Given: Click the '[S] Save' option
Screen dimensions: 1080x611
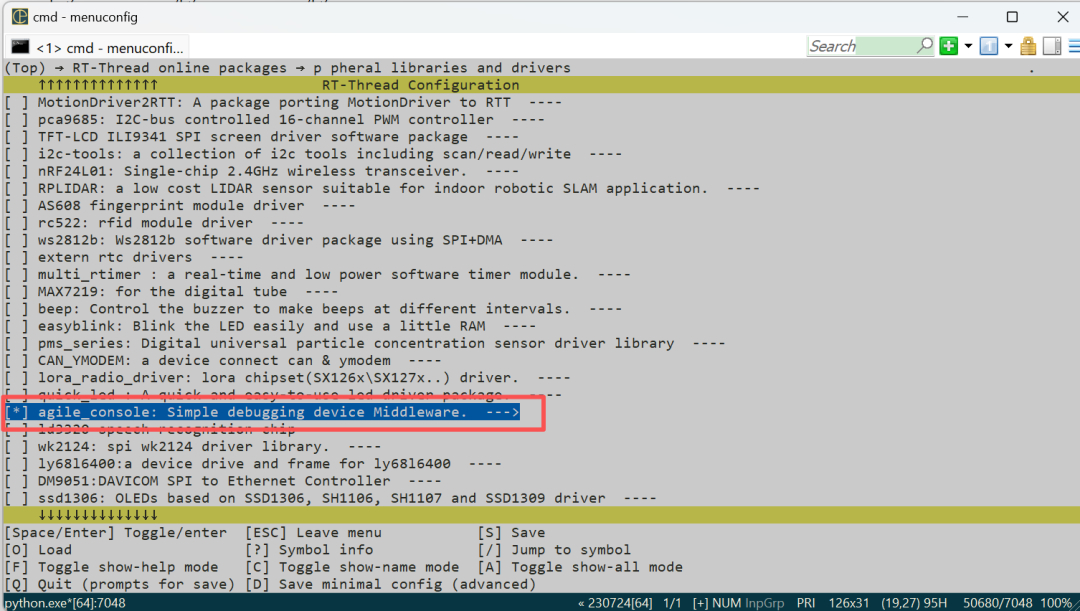Looking at the screenshot, I should click(x=511, y=533).
